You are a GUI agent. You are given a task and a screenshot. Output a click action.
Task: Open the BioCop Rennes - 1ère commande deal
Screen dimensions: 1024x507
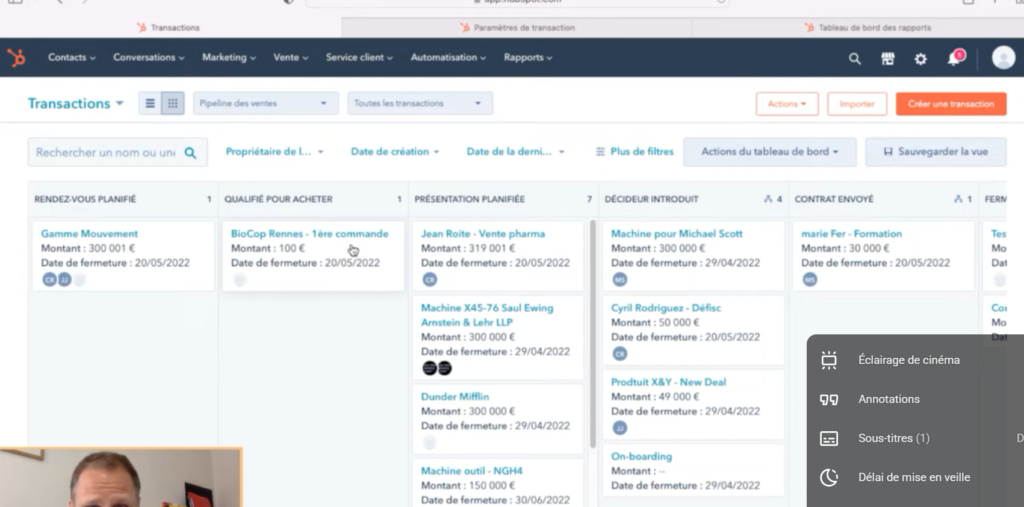(x=309, y=234)
